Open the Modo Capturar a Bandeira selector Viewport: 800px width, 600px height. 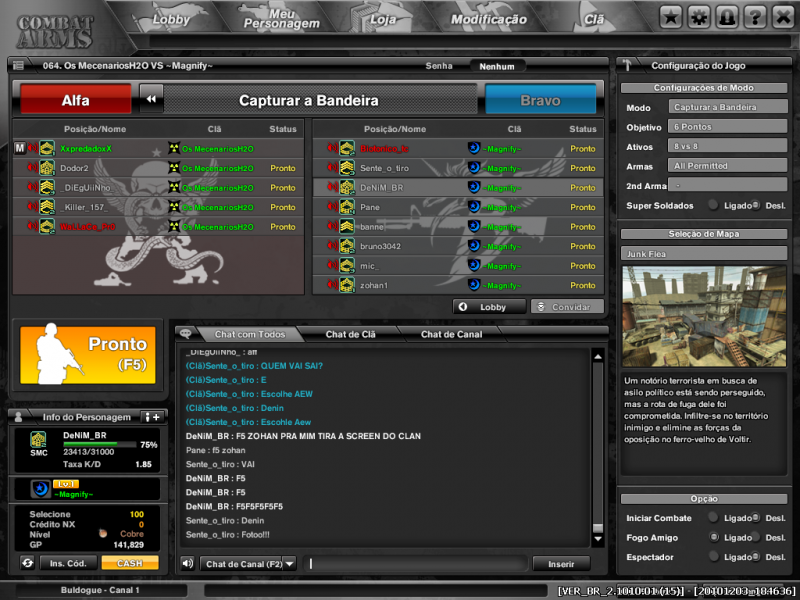click(727, 107)
